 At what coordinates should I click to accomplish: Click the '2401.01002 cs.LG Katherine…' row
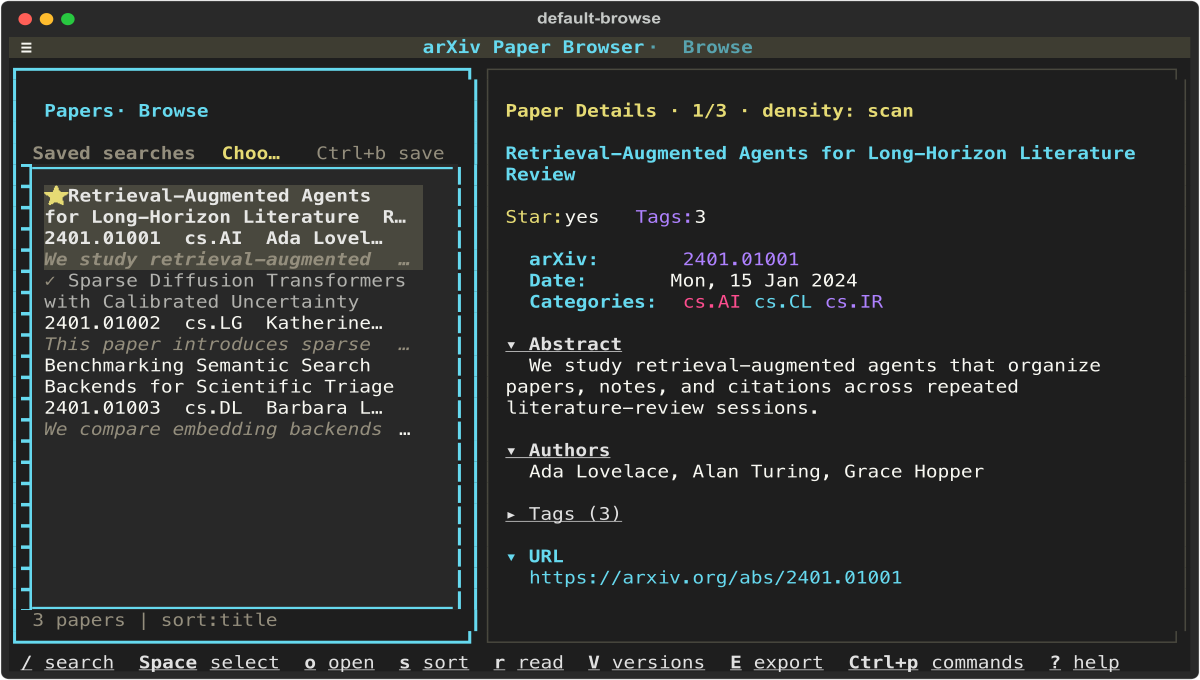click(x=213, y=323)
